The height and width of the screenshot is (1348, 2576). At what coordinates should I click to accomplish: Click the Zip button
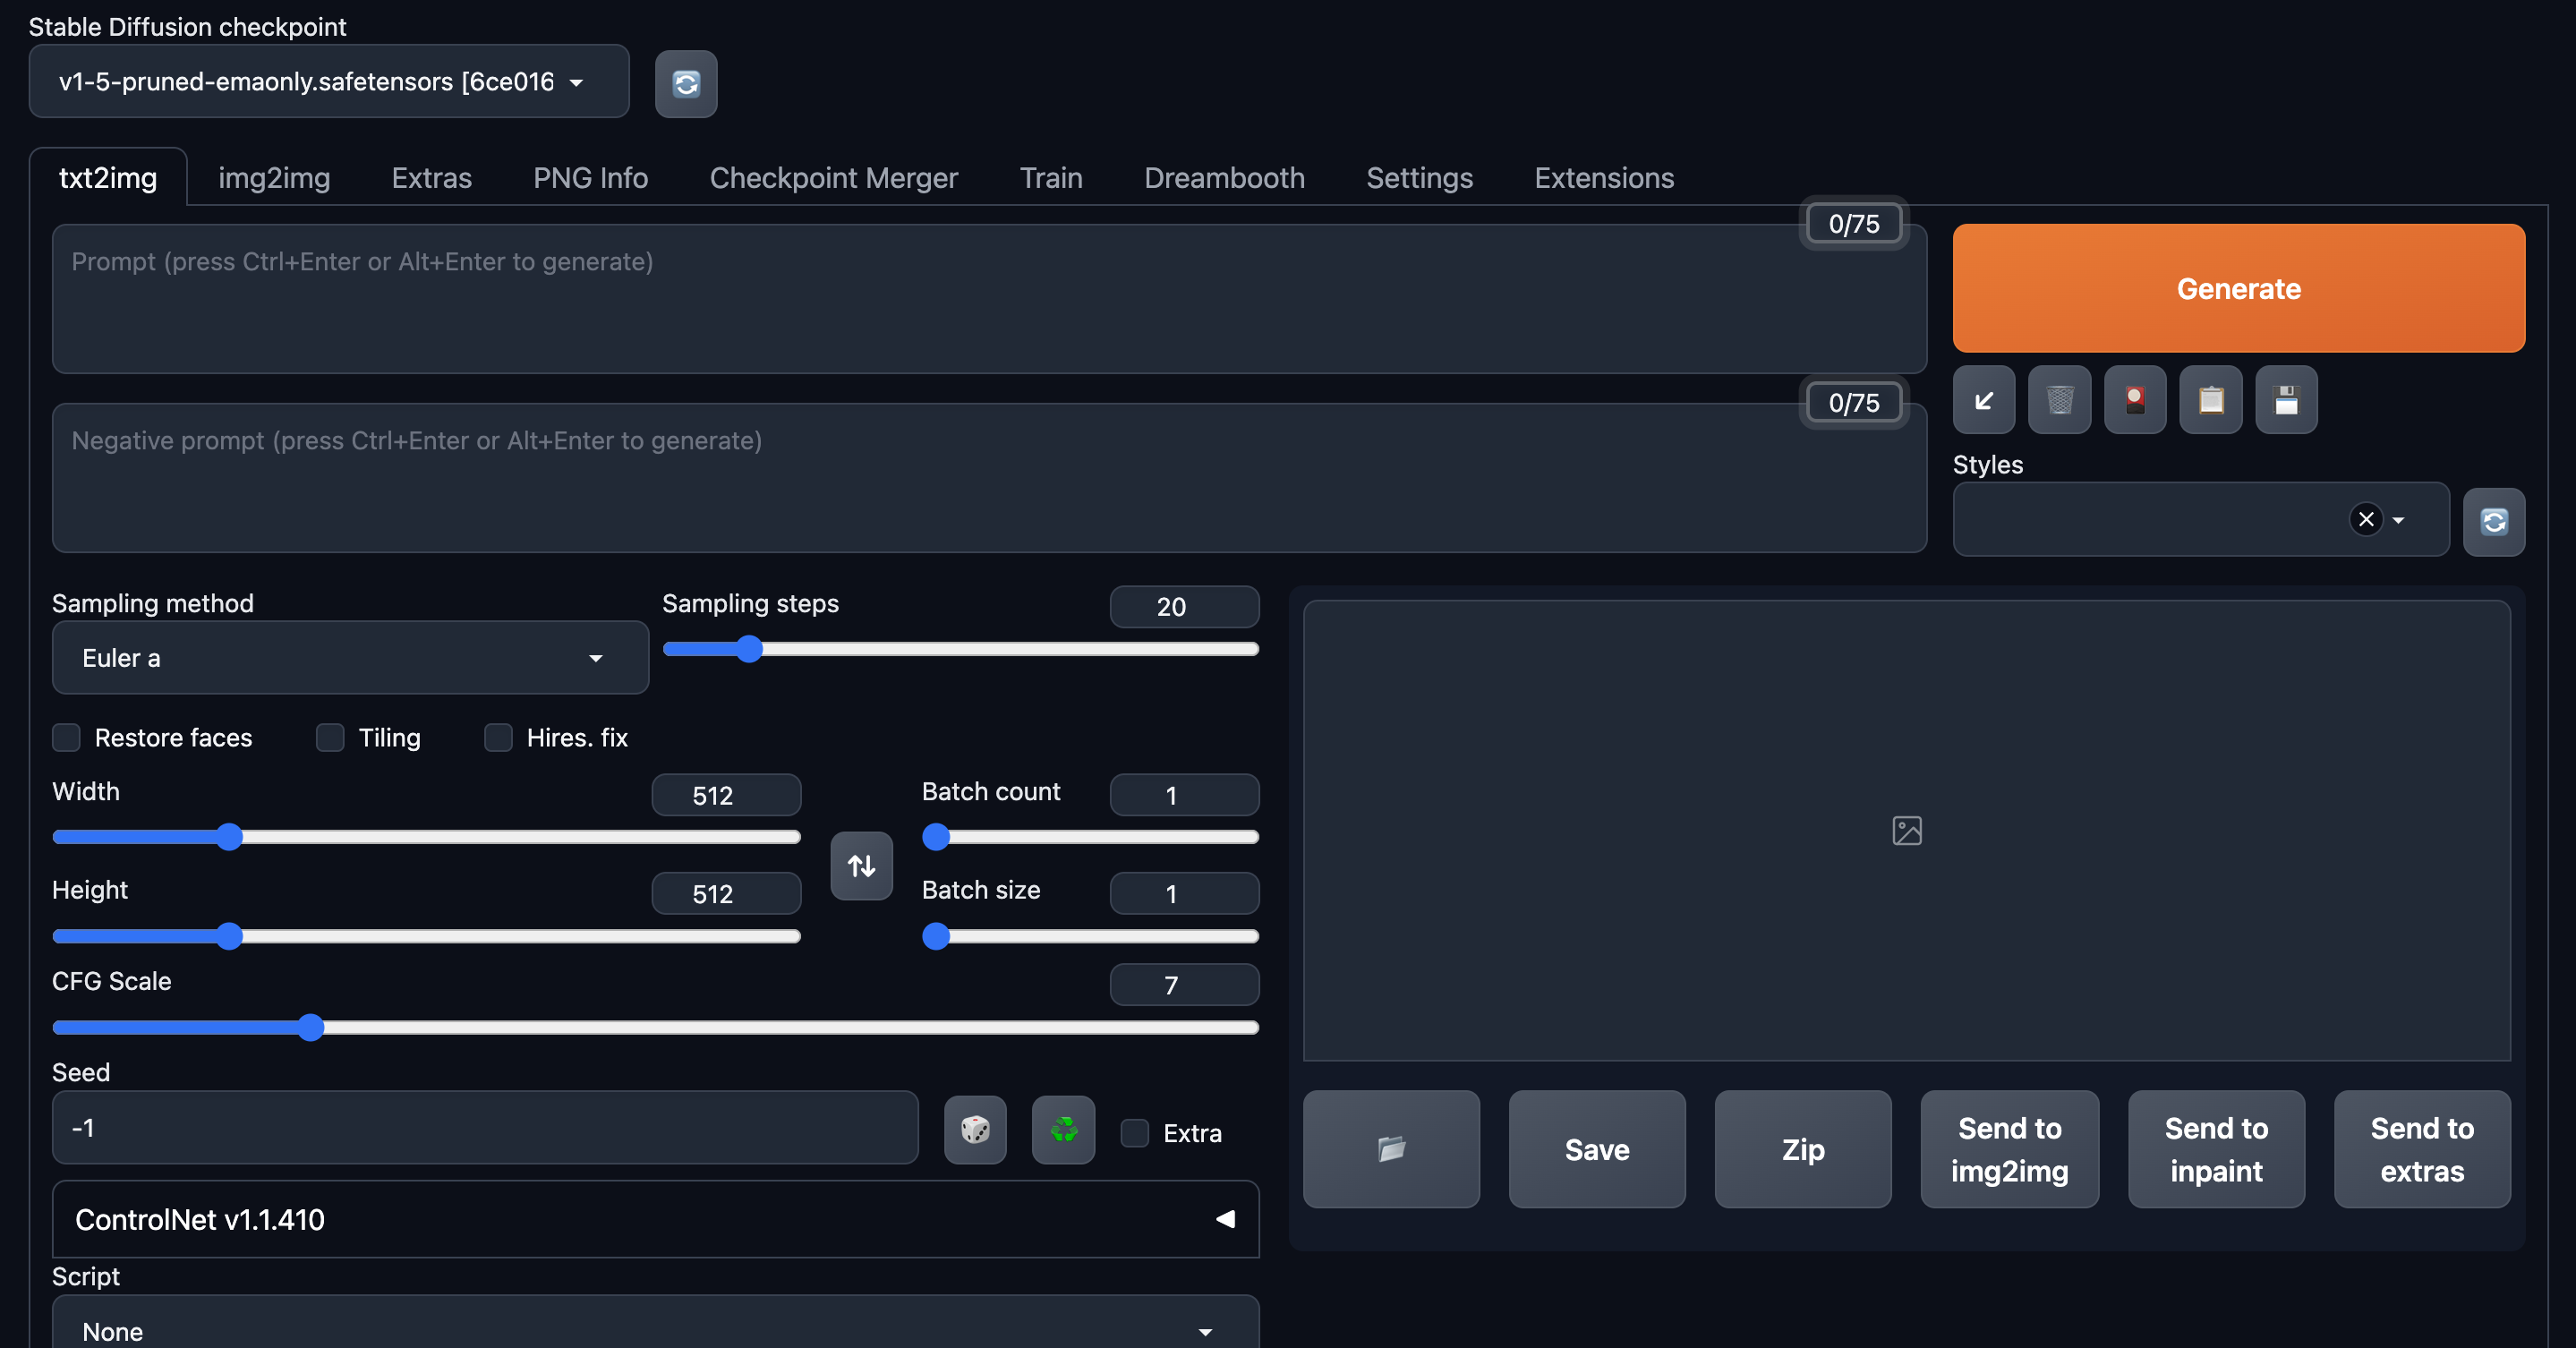pos(1803,1149)
